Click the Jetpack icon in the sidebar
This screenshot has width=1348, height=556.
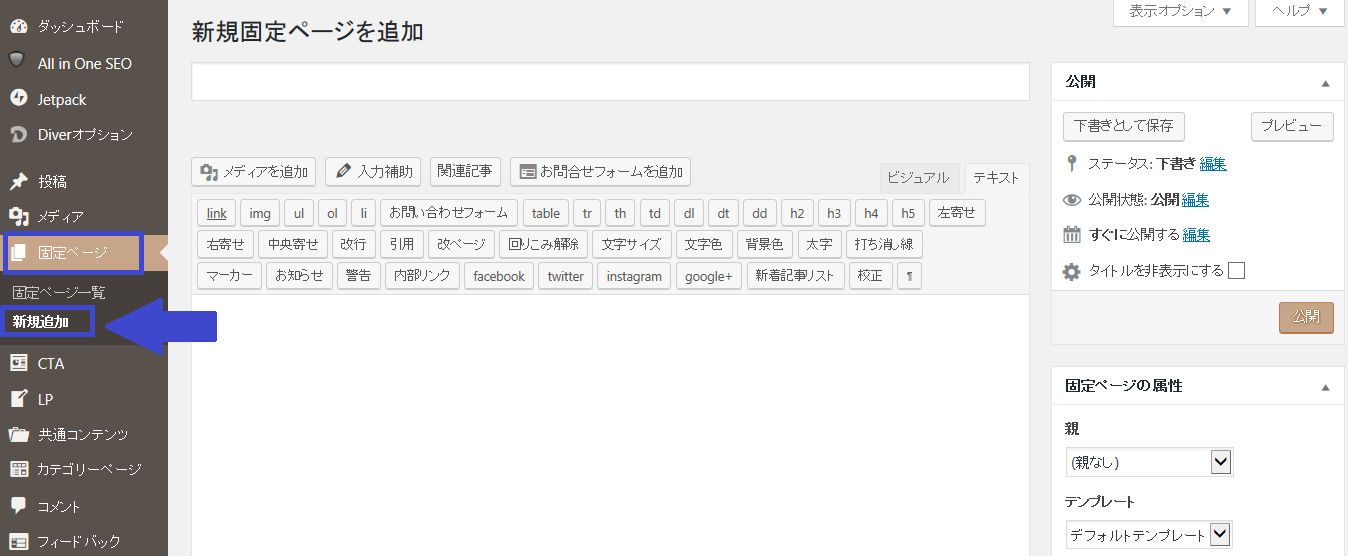pyautogui.click(x=18, y=99)
